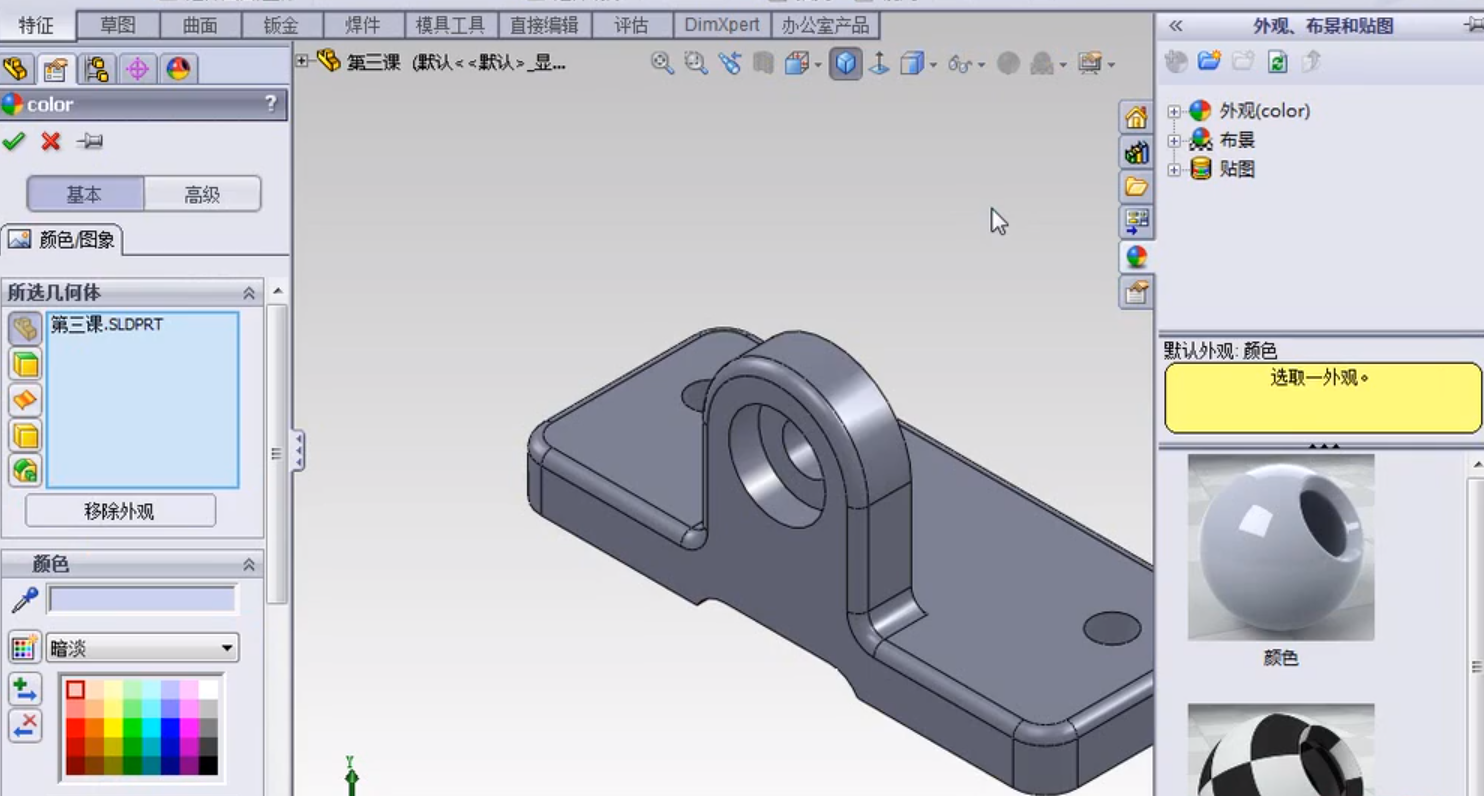Open the 曲面 surfaces tab

click(200, 25)
